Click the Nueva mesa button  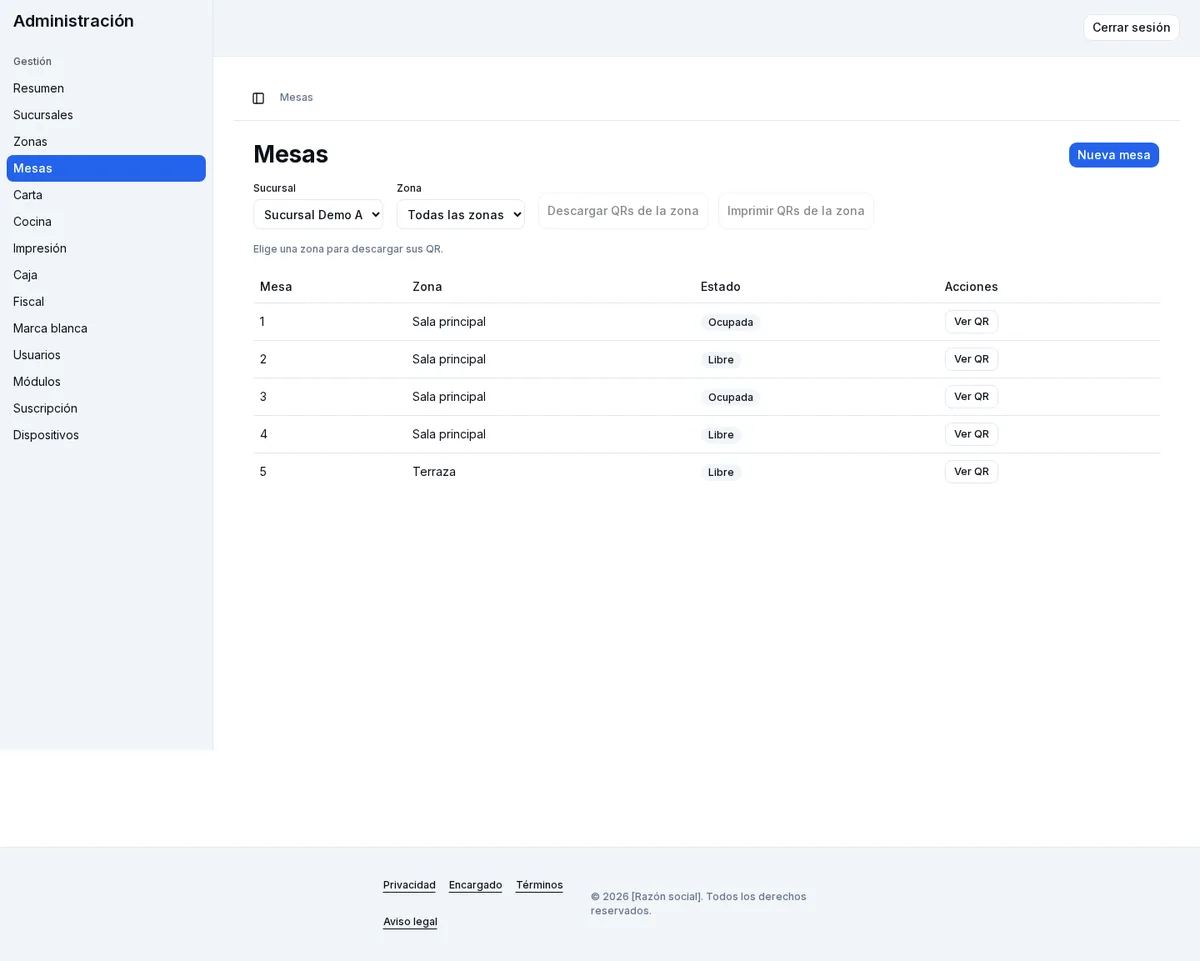click(1114, 155)
